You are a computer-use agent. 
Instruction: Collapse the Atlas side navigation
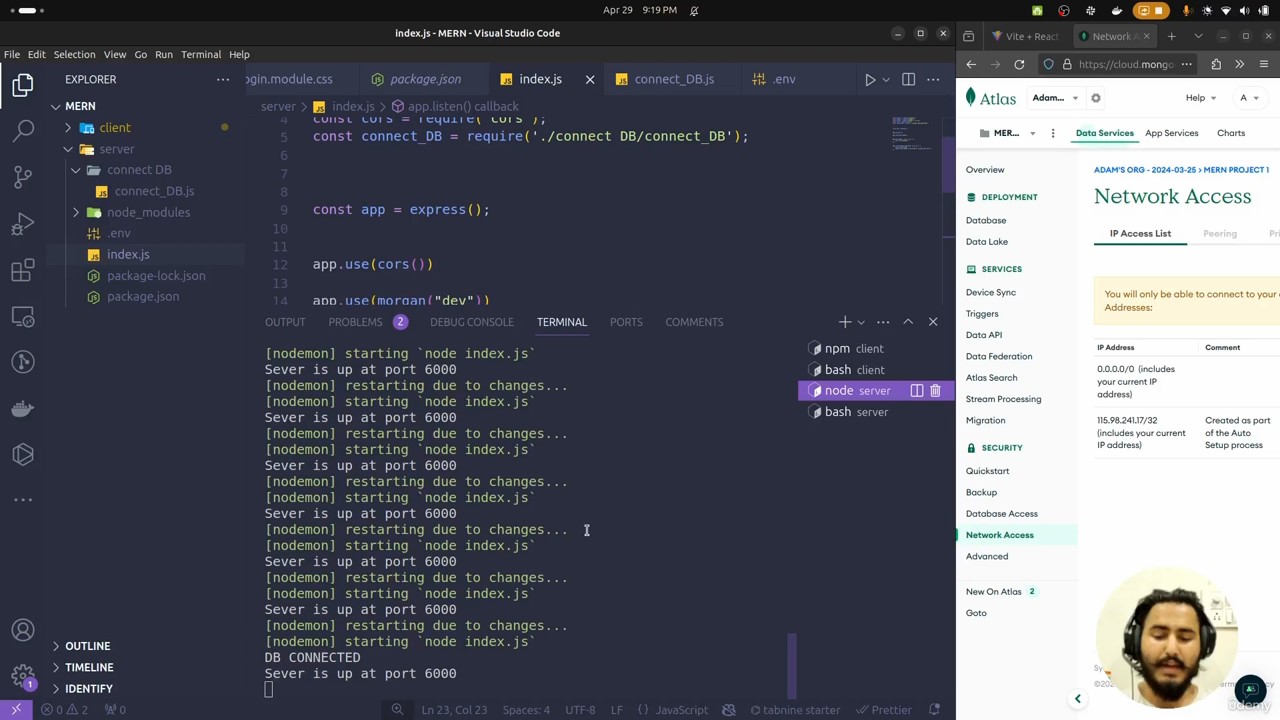(1077, 699)
